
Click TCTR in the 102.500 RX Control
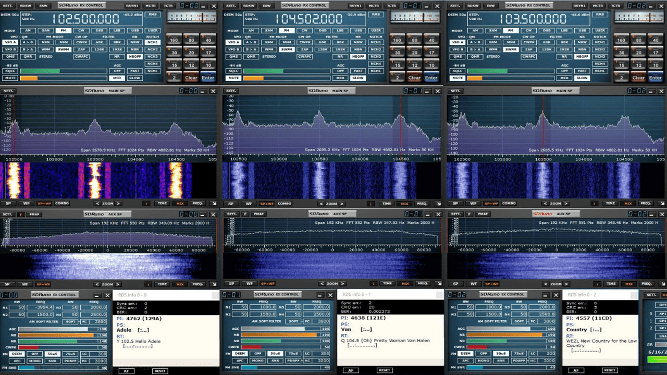tap(168, 6)
